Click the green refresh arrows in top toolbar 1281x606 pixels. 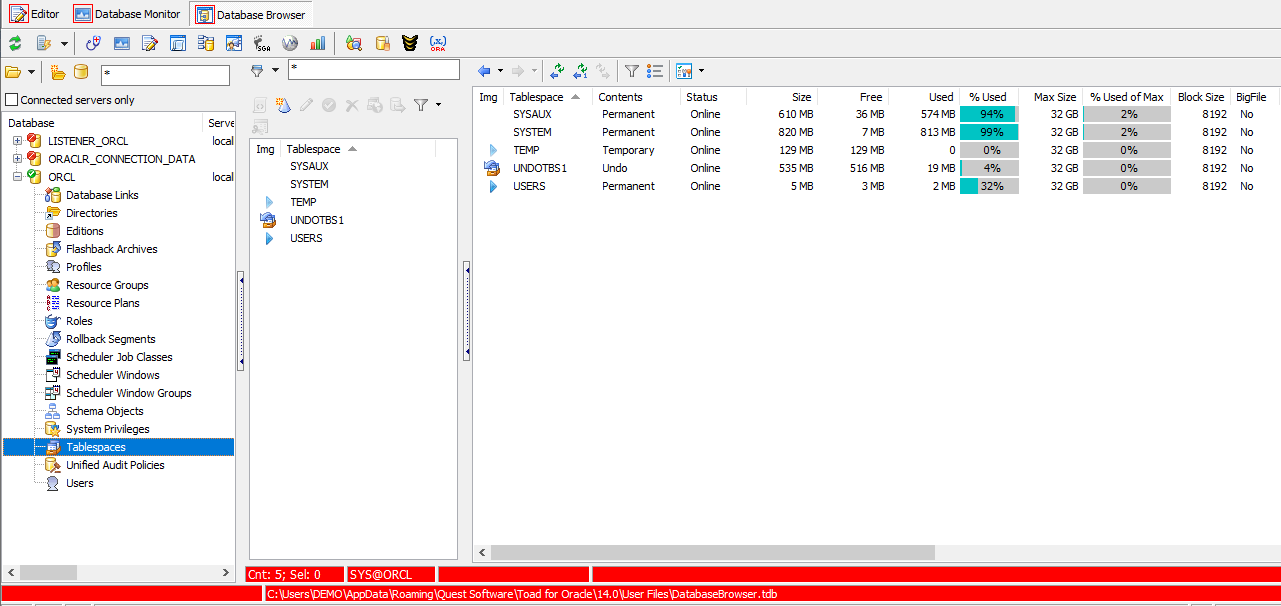tap(15, 44)
